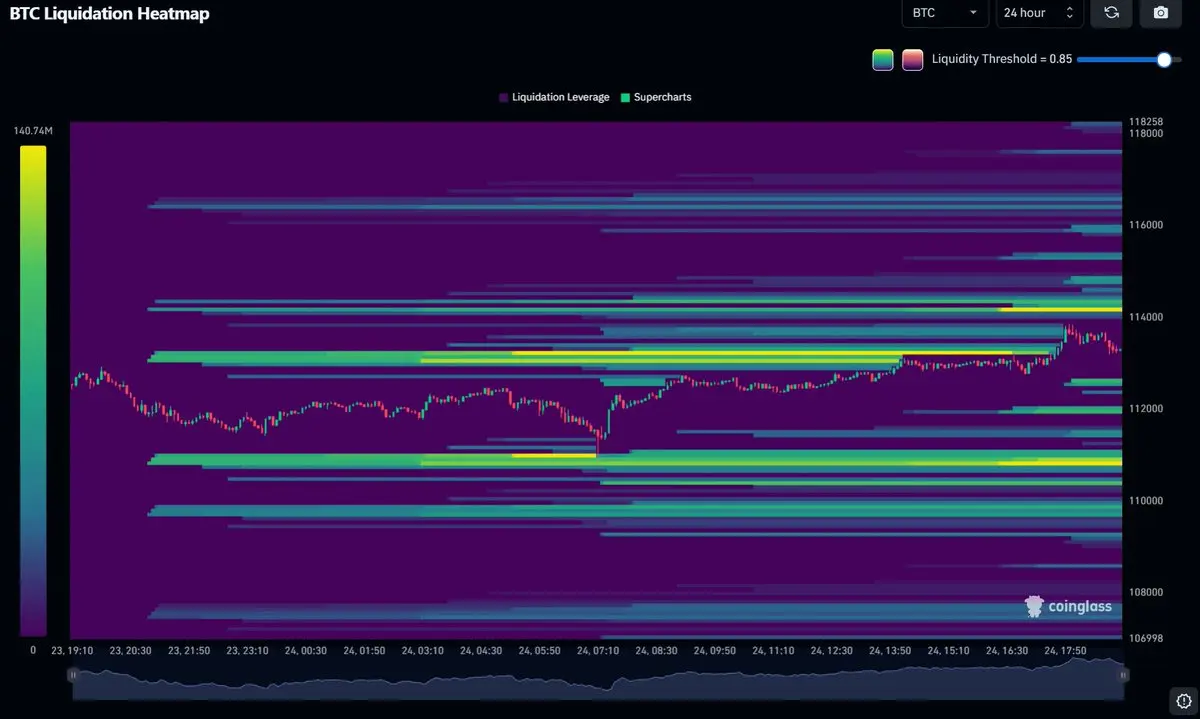This screenshot has height=719, width=1200.
Task: Open the 24 hour timeframe selector
Action: click(1039, 13)
